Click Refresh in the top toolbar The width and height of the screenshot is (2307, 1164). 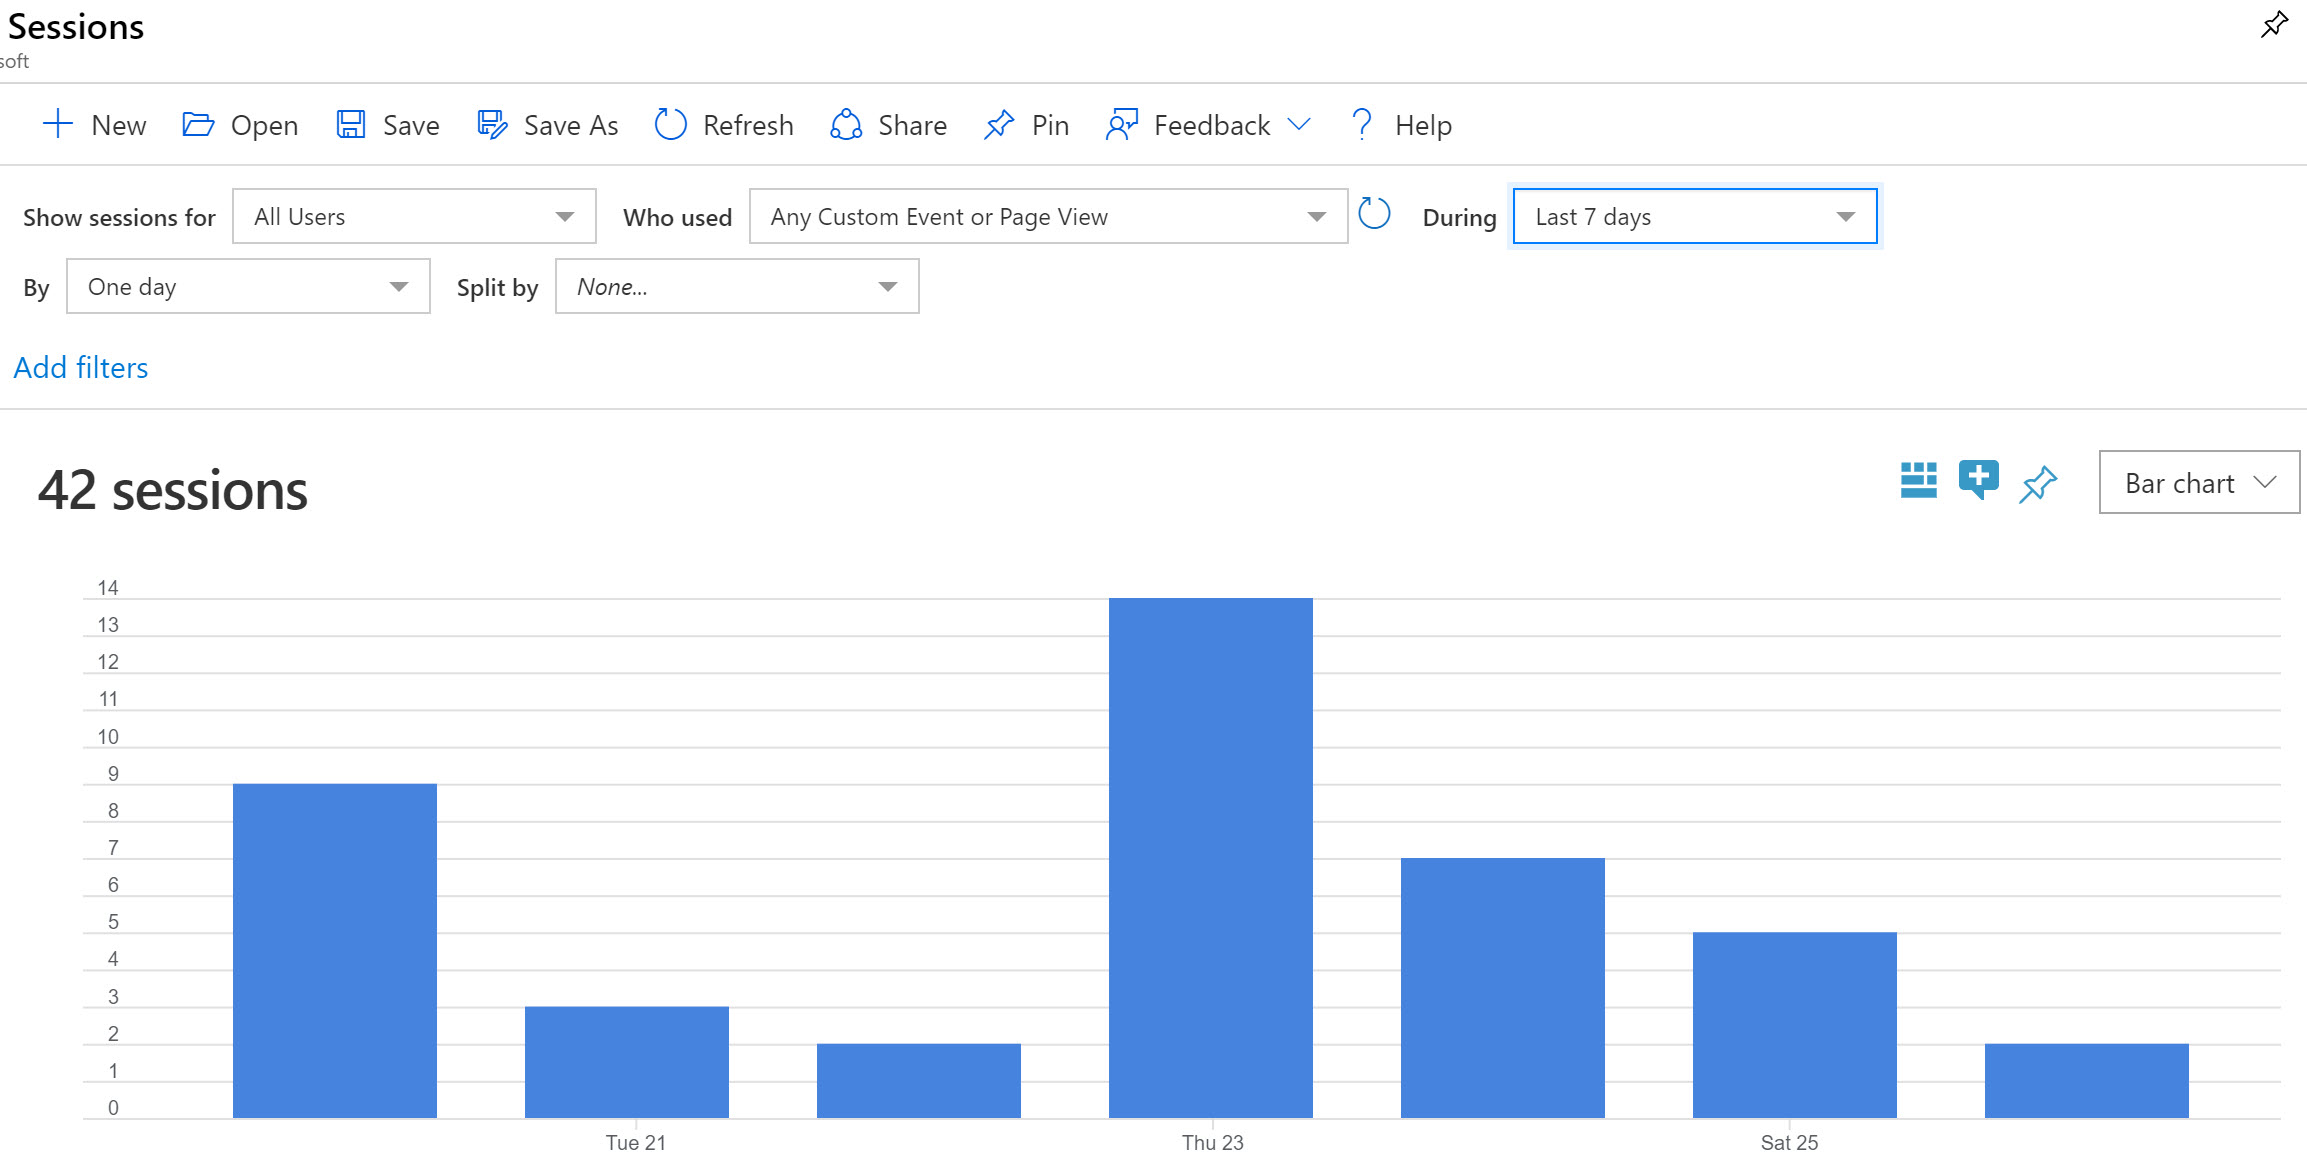pos(723,124)
